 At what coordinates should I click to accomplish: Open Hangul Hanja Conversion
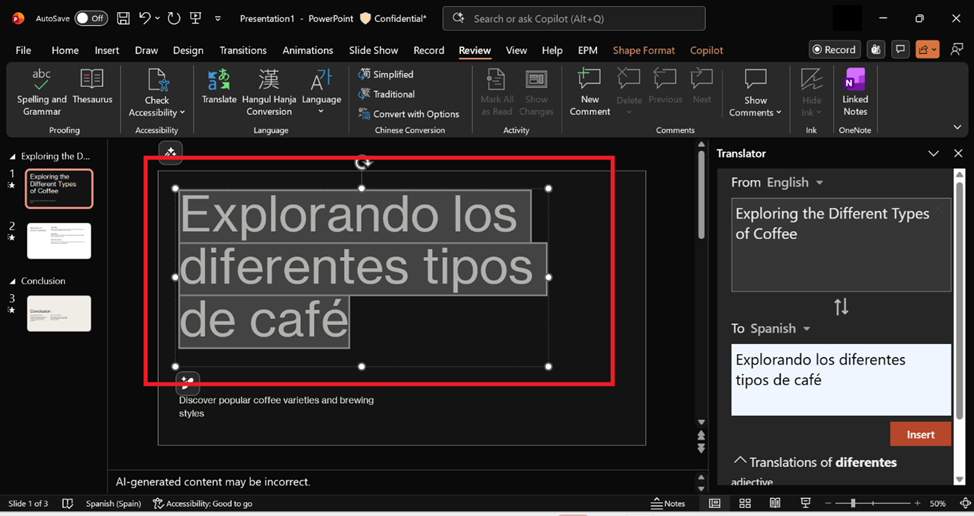click(268, 92)
